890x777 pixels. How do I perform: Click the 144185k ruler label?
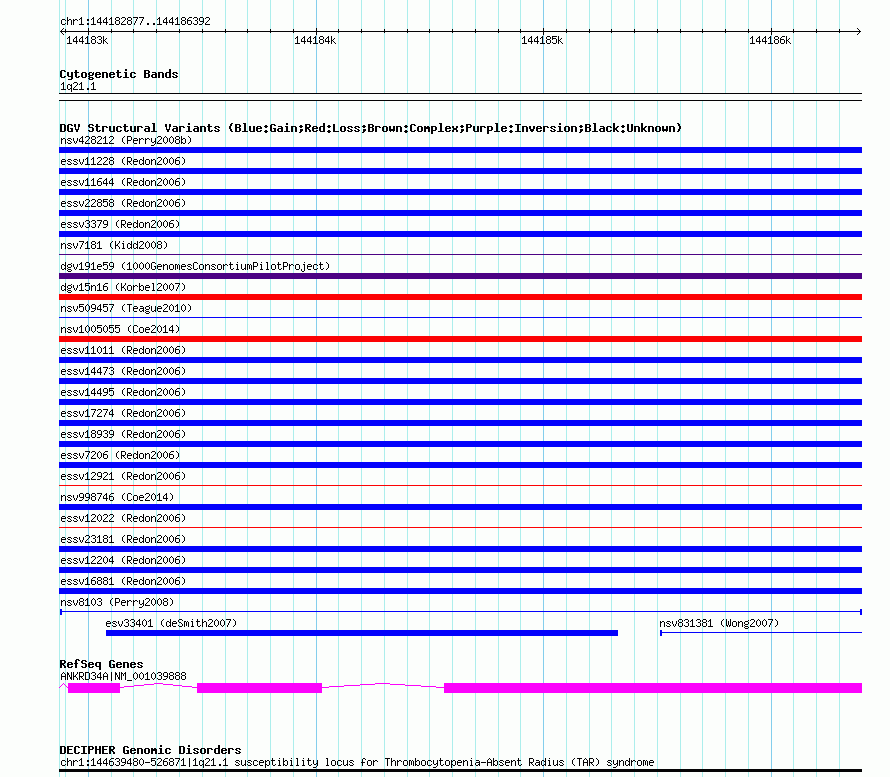tap(542, 40)
